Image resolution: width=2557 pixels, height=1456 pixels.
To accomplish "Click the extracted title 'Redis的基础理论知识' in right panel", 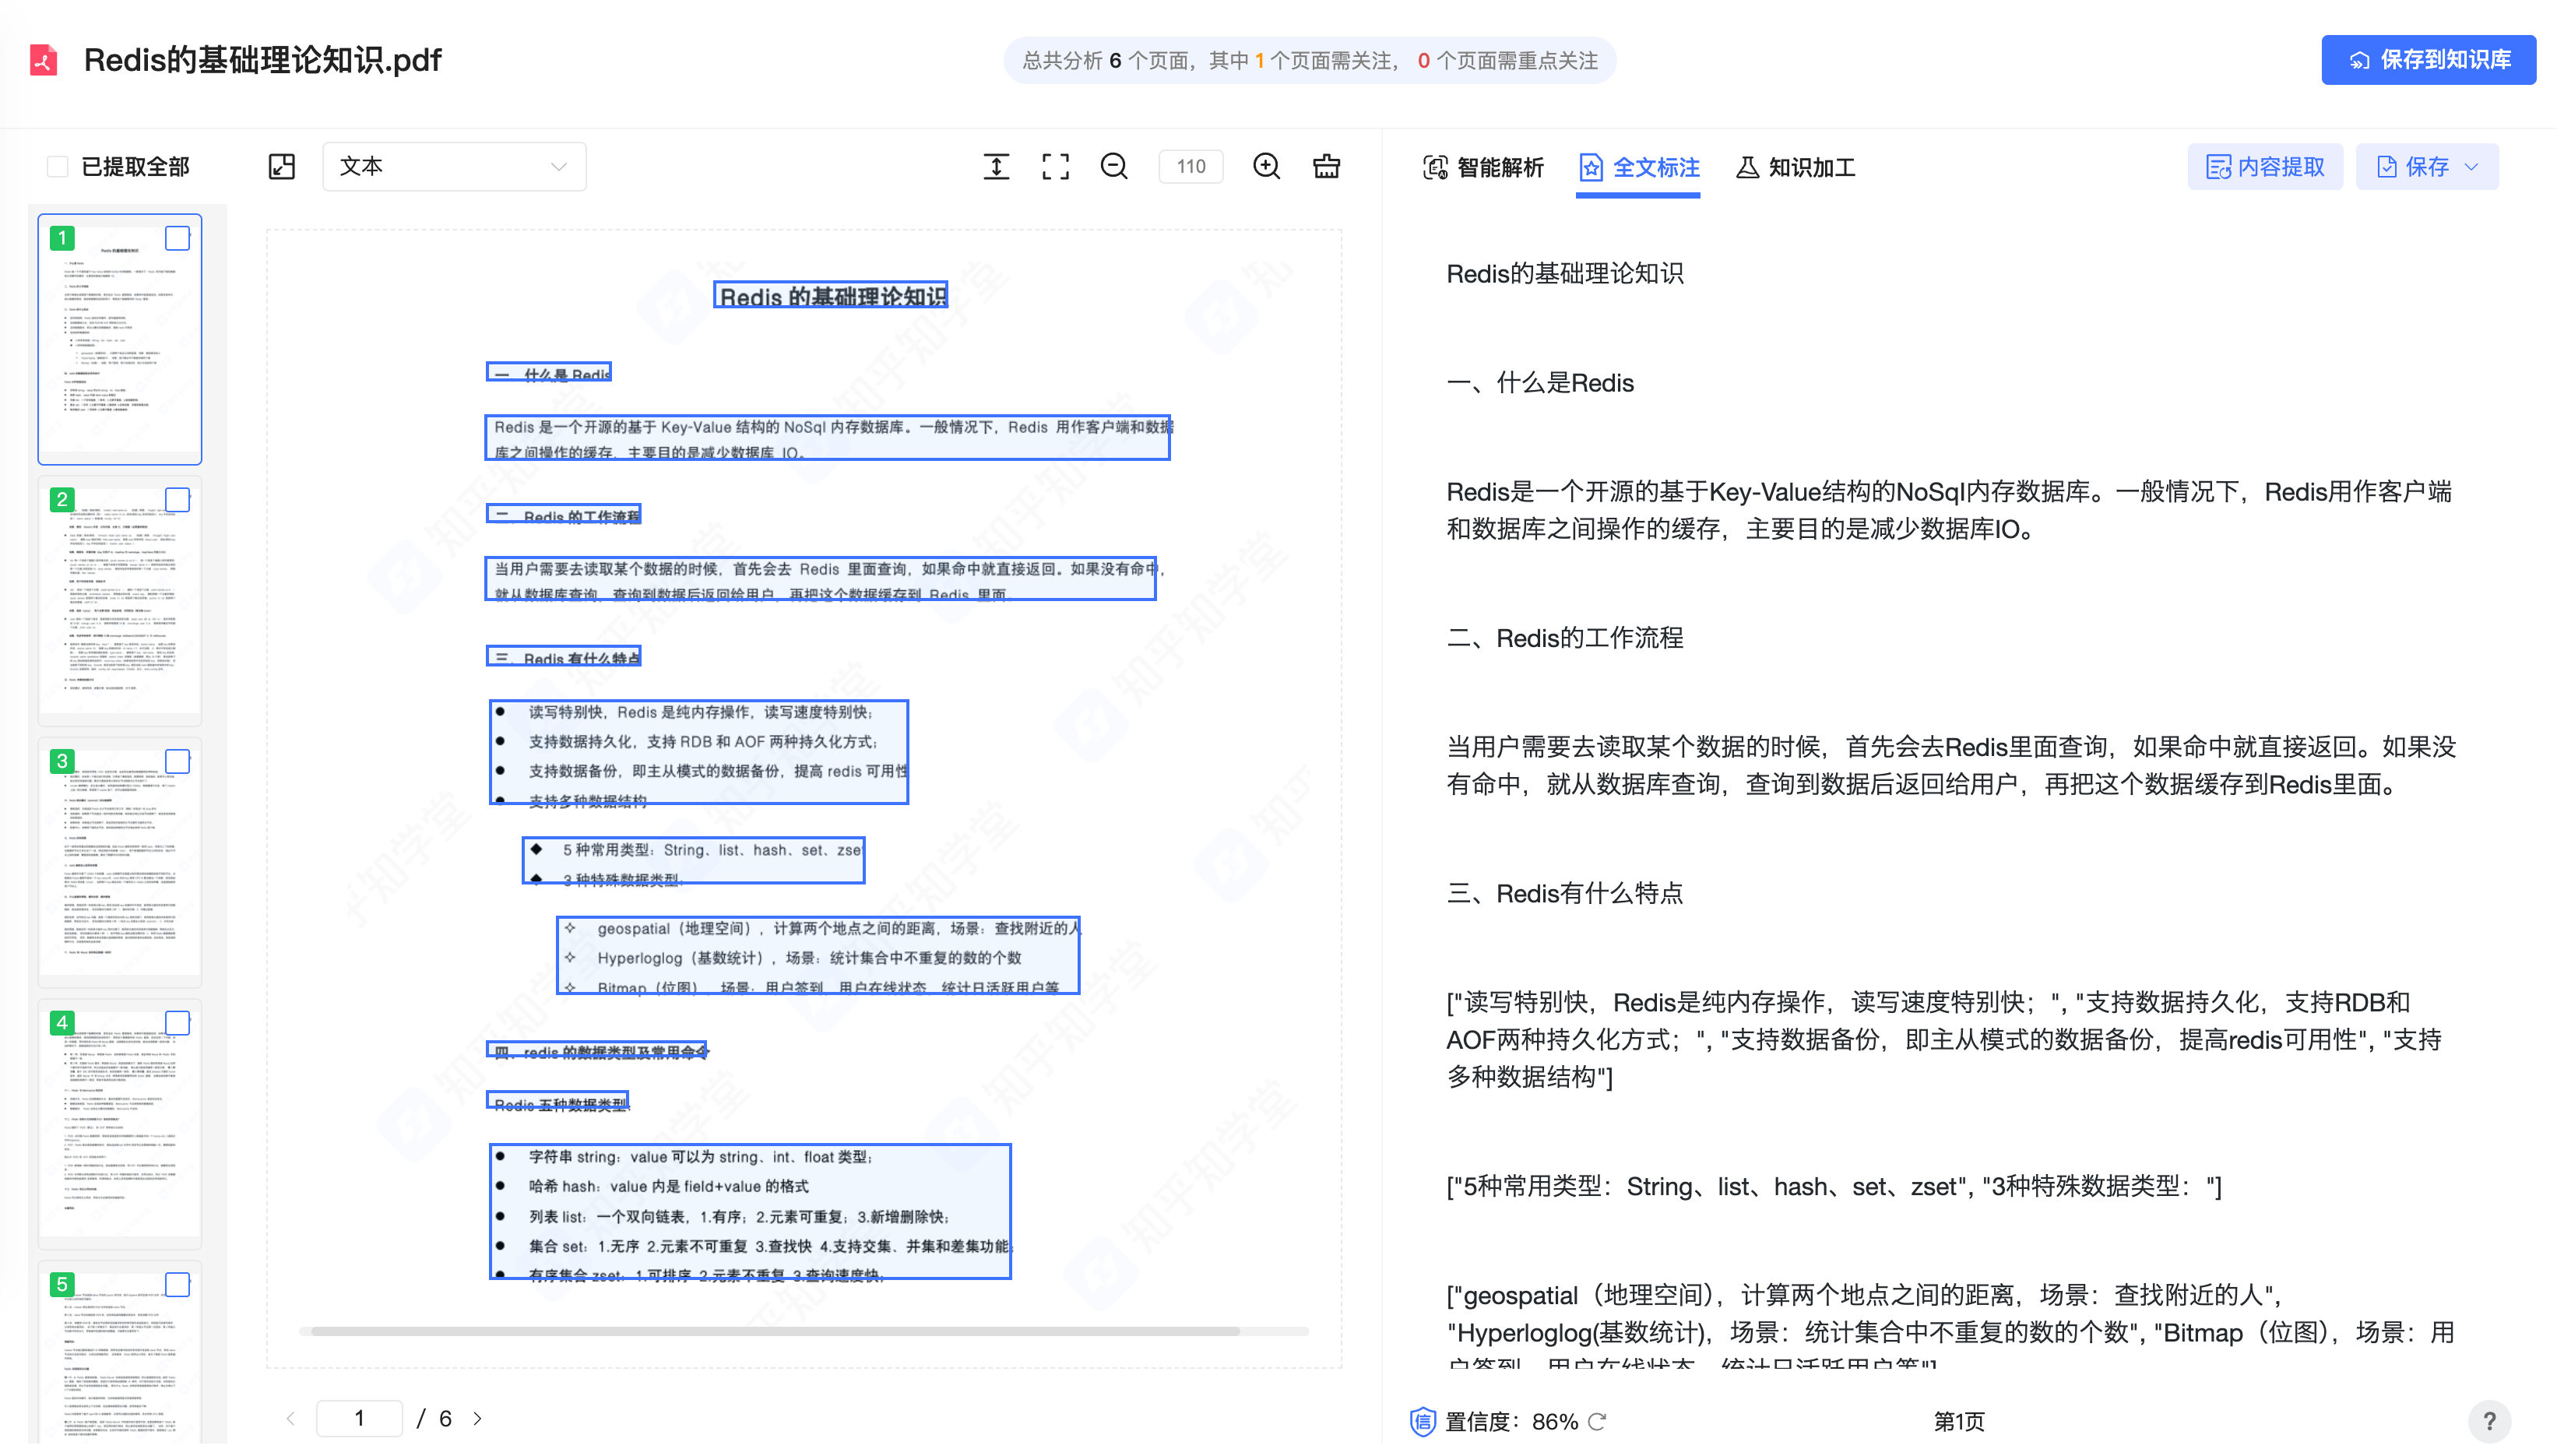I will (x=1565, y=274).
